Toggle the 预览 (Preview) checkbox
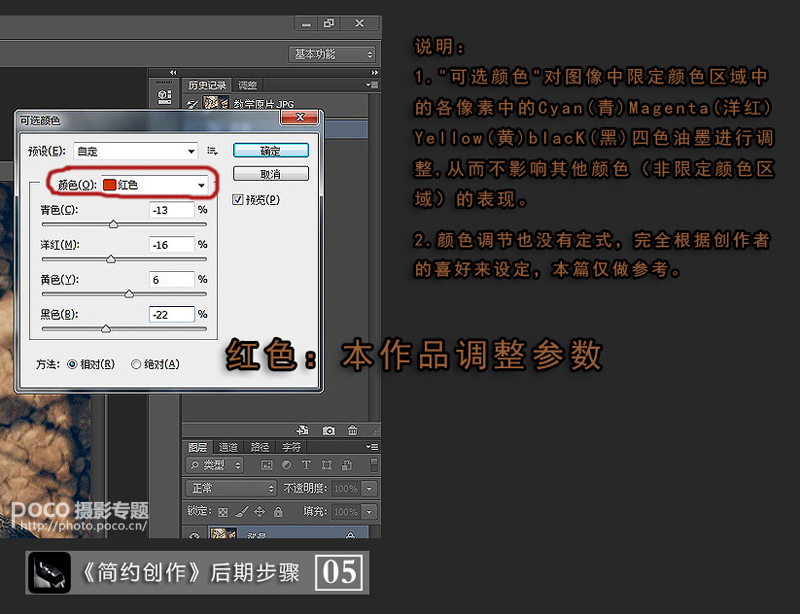Screen dimensions: 800x614 237,200
